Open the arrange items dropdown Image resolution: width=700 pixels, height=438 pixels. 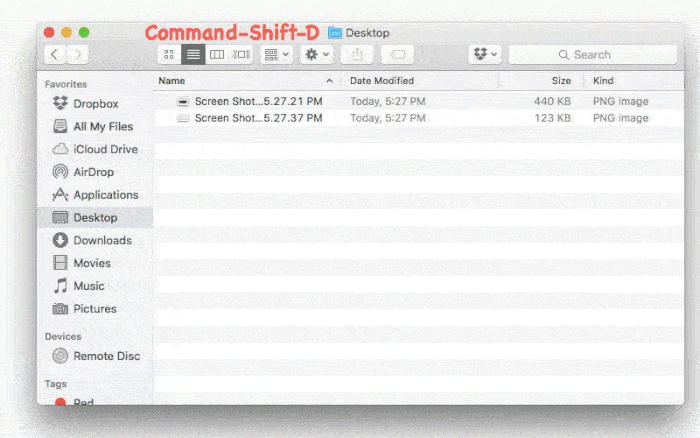pyautogui.click(x=277, y=54)
